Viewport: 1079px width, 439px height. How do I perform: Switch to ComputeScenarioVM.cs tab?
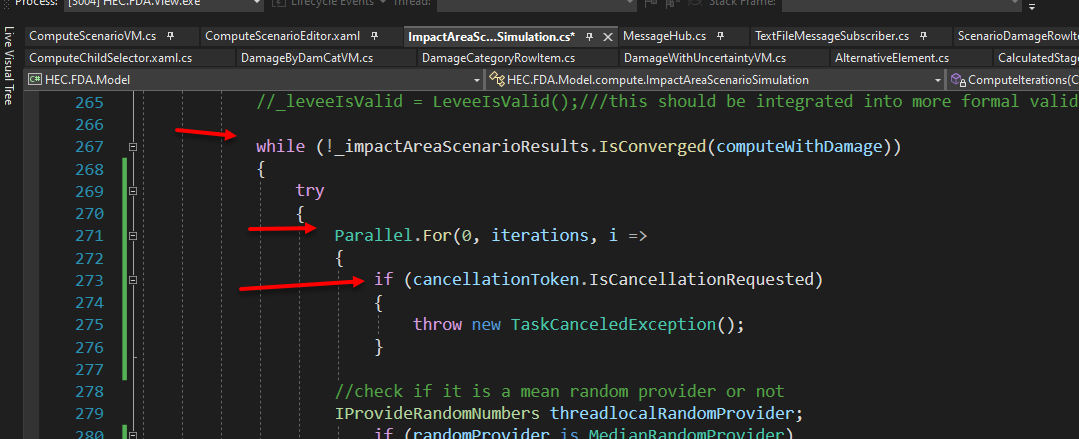[92, 36]
